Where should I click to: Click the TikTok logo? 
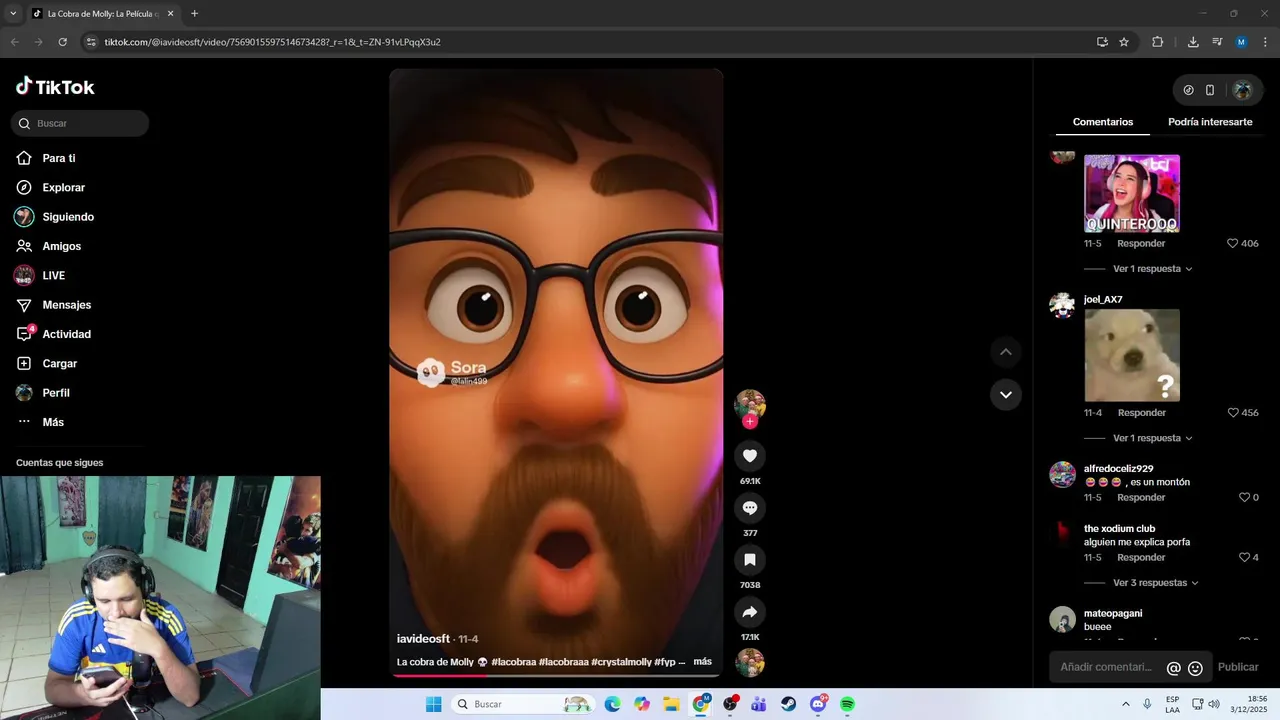(55, 87)
